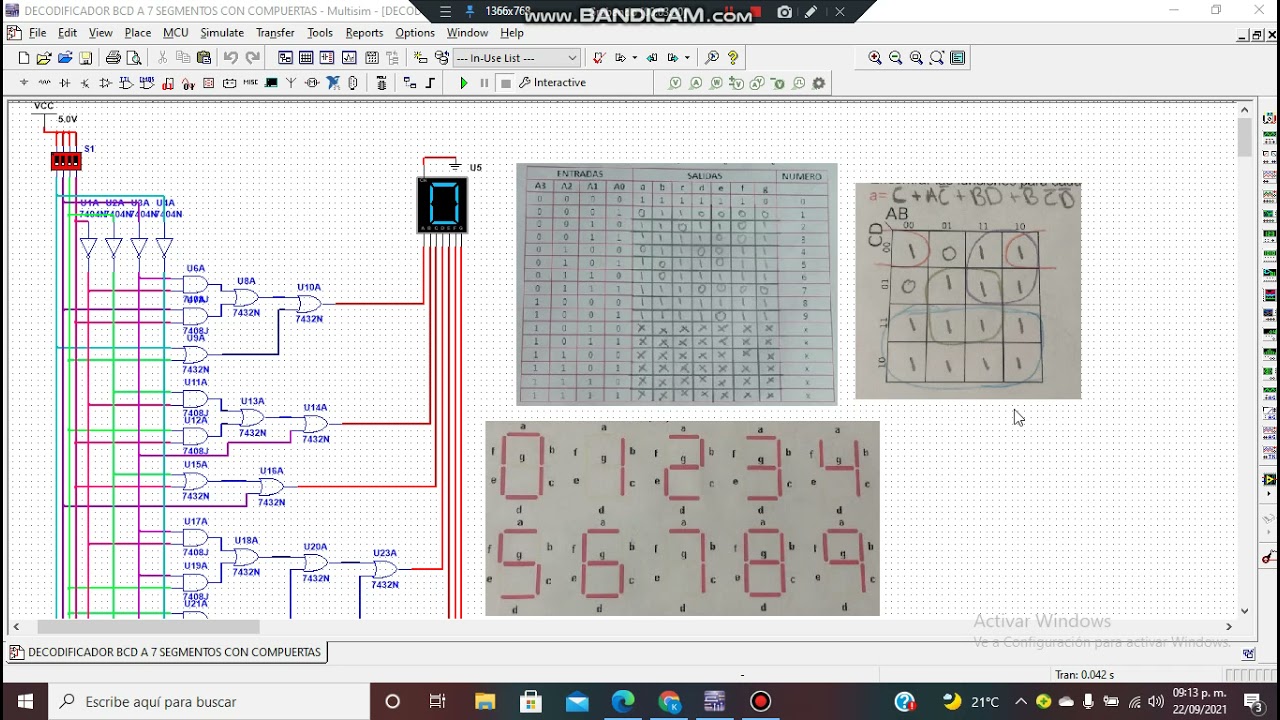The height and width of the screenshot is (720, 1280).
Task: Zoom out of the schematic
Action: point(896,58)
